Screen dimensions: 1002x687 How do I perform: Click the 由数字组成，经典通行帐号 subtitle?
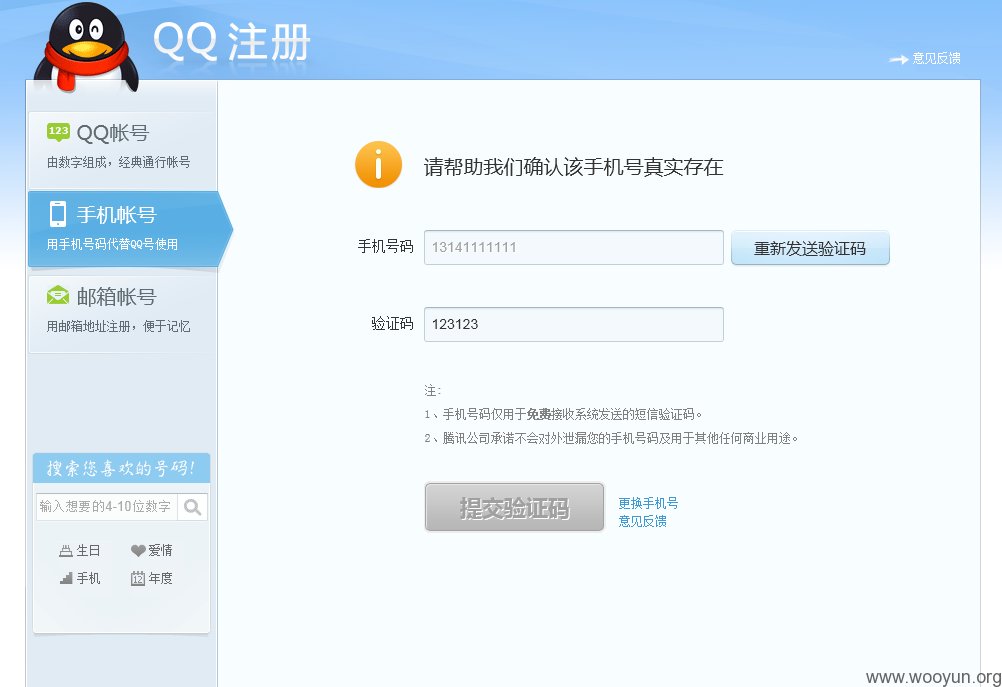coord(118,162)
